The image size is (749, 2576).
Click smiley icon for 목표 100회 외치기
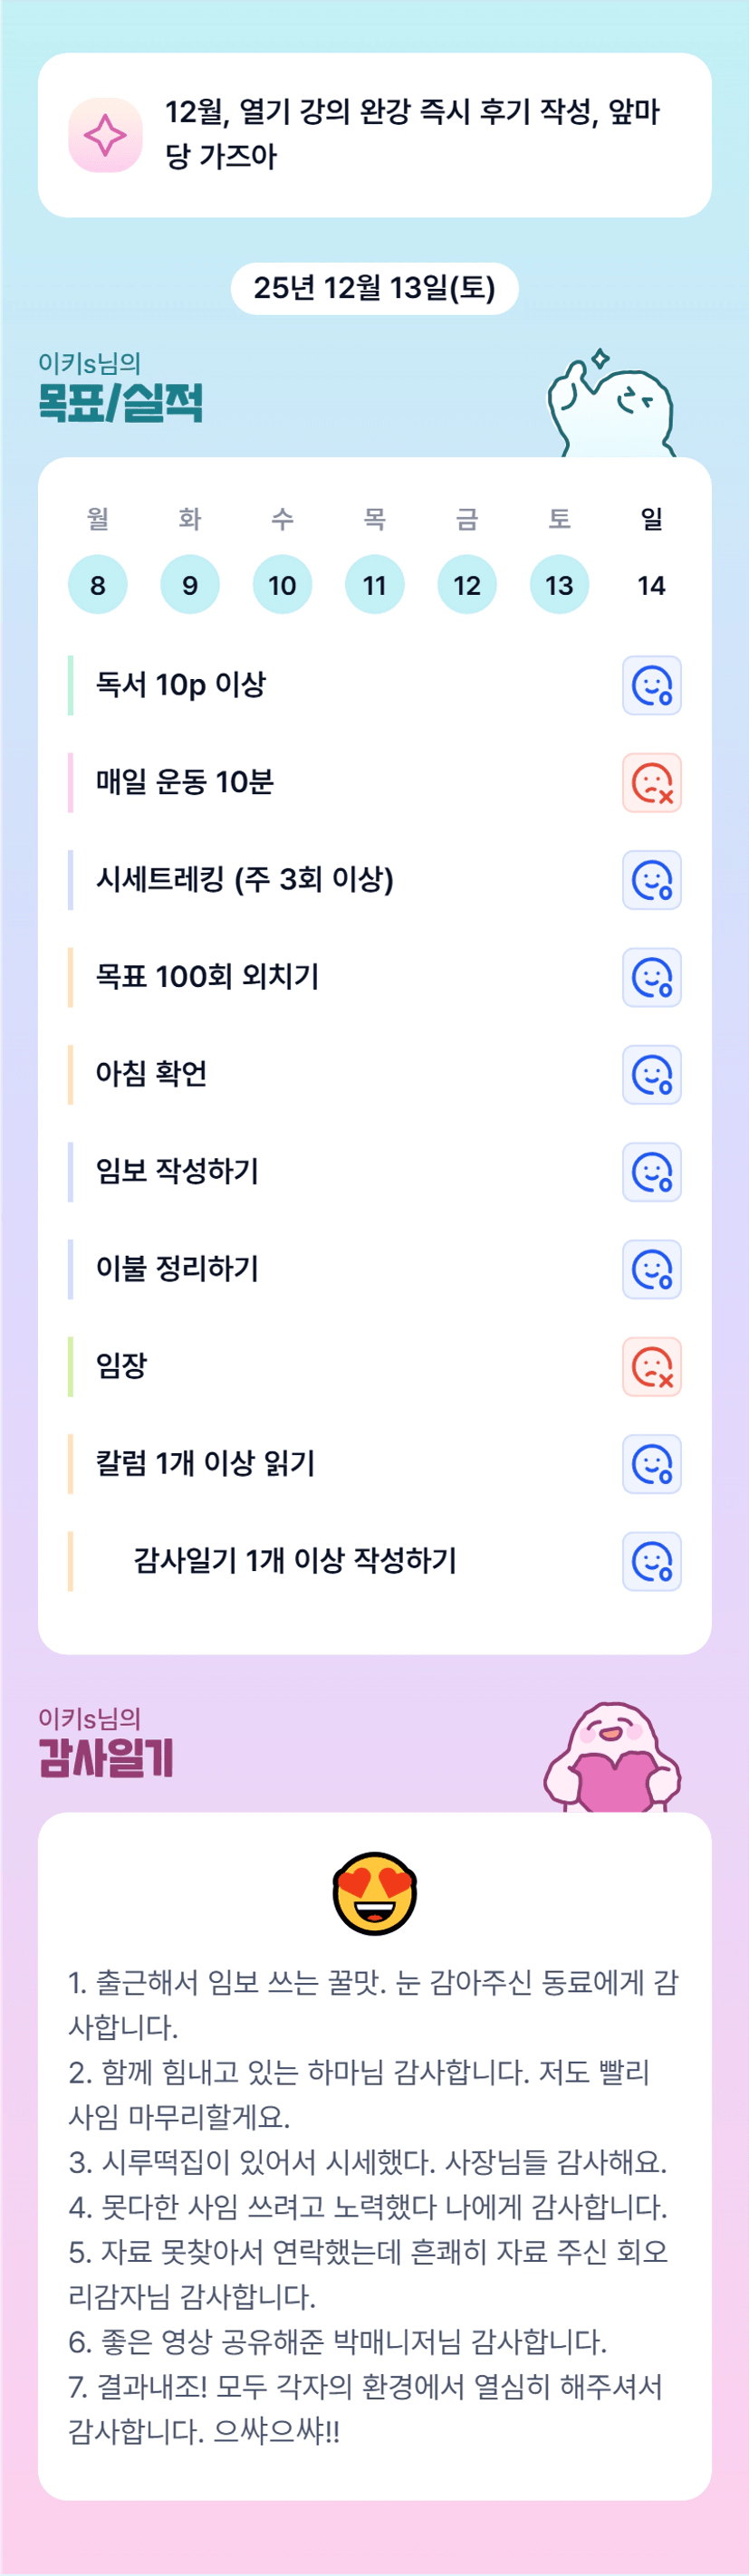tap(652, 977)
